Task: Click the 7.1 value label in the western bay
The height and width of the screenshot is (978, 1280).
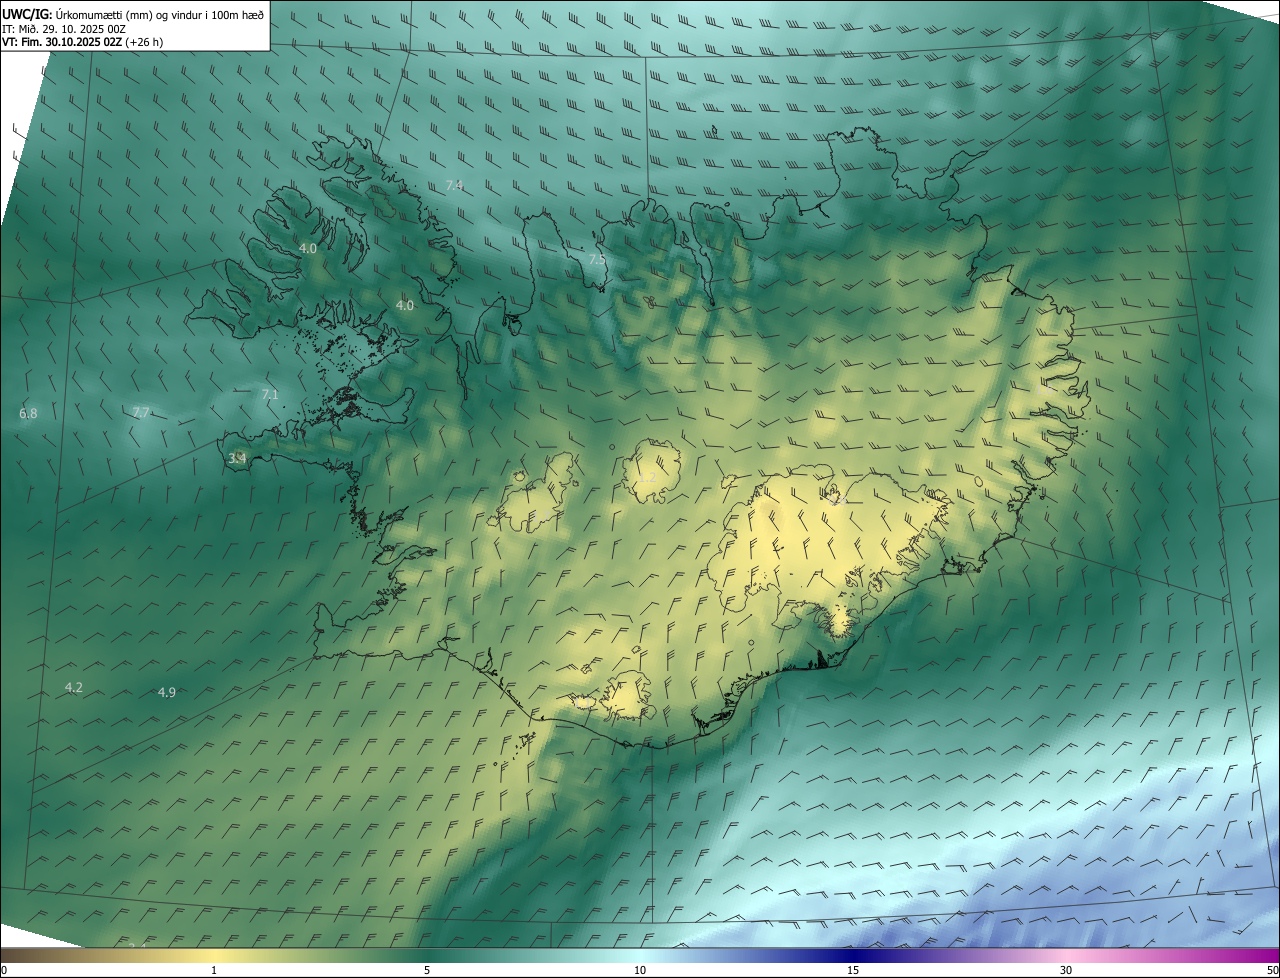Action: (x=269, y=395)
